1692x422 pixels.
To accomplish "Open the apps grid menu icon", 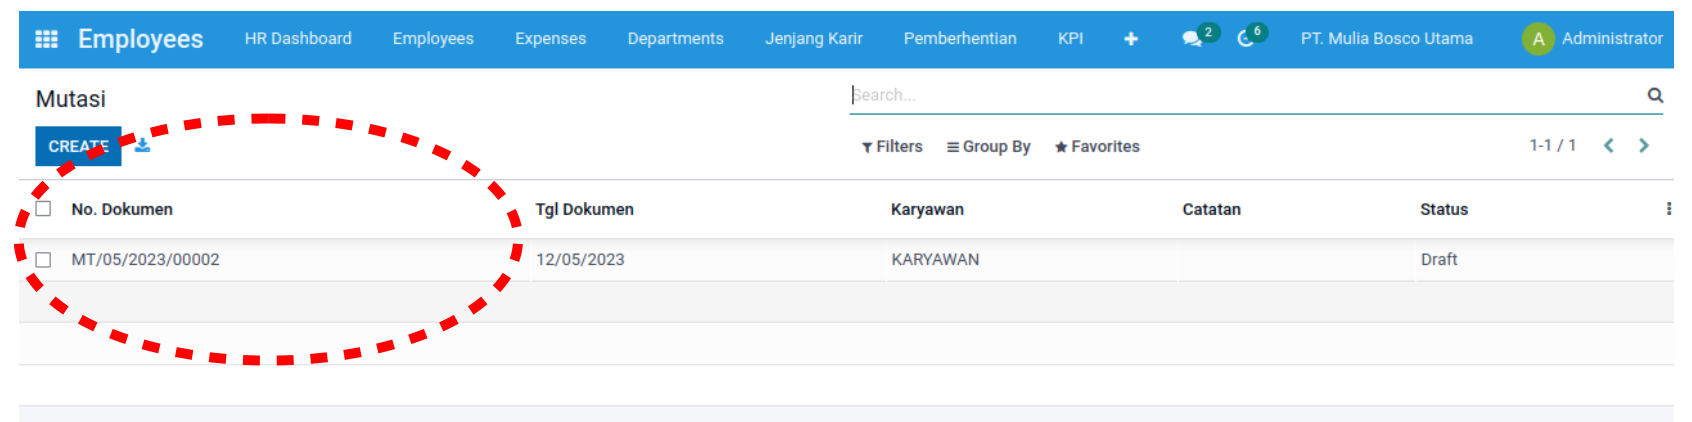I will (46, 39).
